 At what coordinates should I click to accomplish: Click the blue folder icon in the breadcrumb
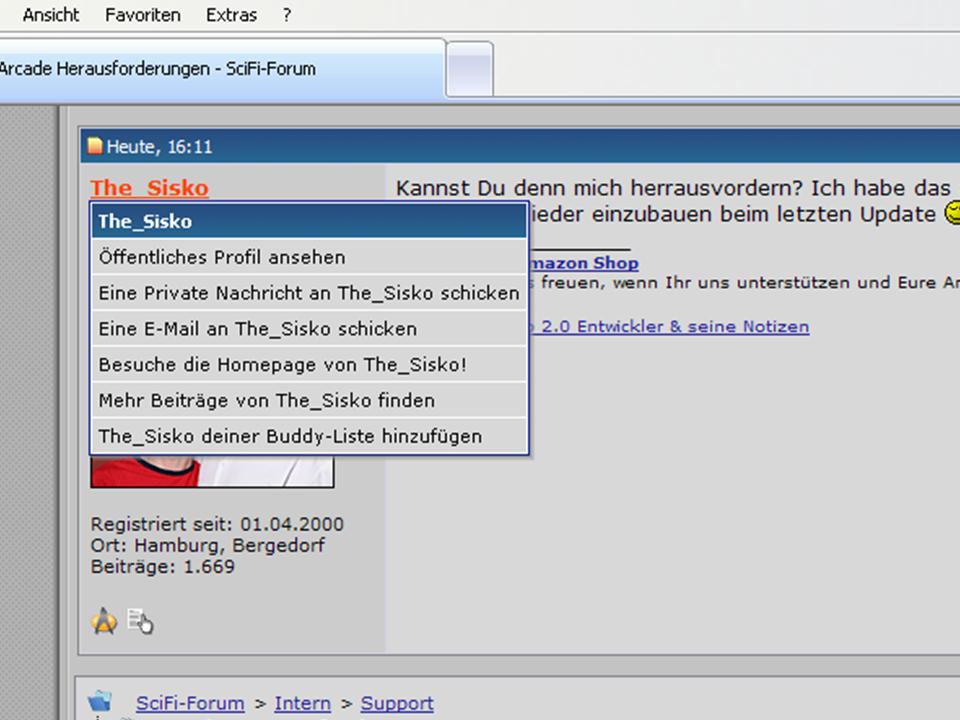point(100,702)
